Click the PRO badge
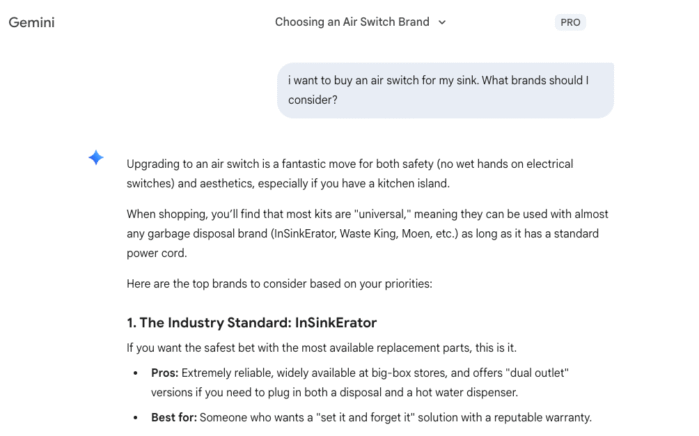The image size is (699, 436). click(570, 22)
